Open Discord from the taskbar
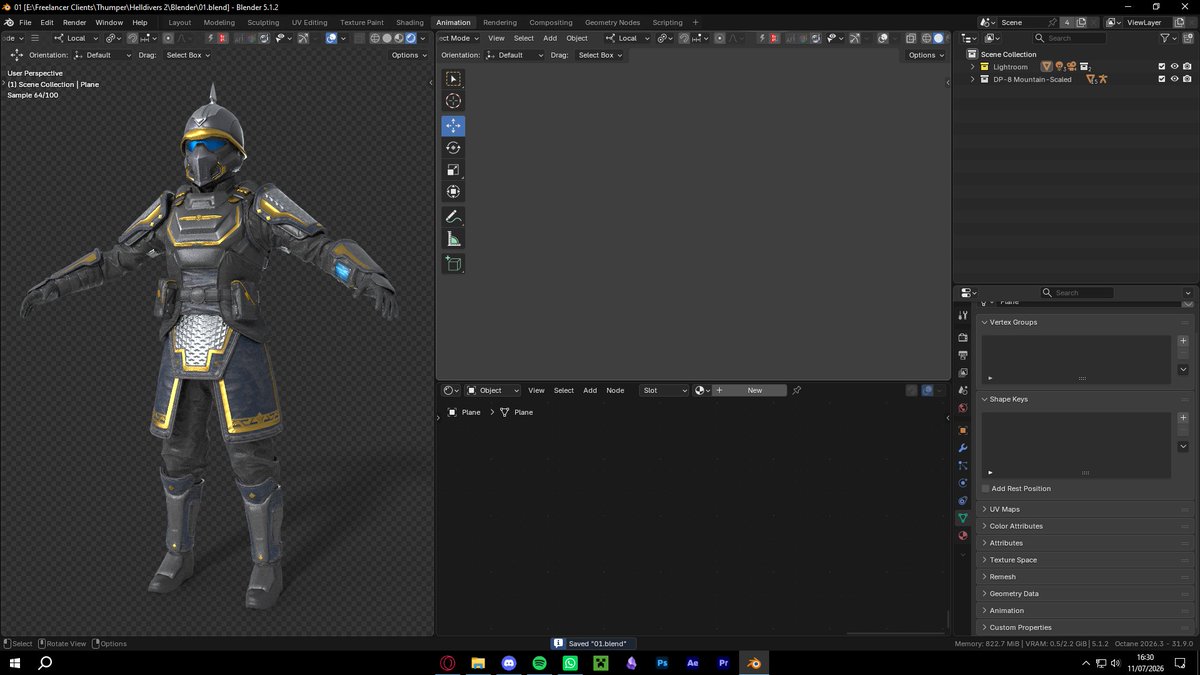The height and width of the screenshot is (675, 1200). (509, 663)
